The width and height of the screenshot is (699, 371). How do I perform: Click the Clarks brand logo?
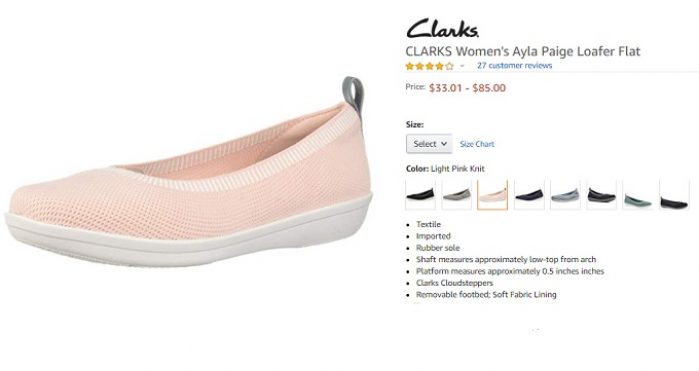(x=443, y=28)
